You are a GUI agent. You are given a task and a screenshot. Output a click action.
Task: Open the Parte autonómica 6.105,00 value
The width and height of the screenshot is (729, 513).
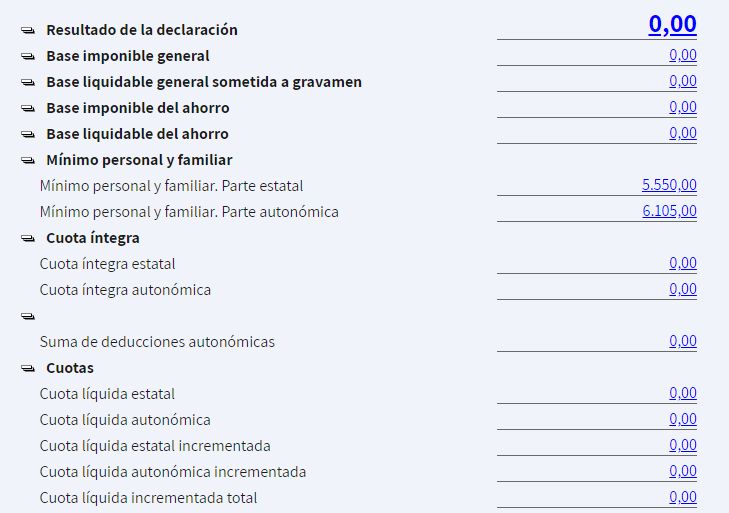pos(669,211)
